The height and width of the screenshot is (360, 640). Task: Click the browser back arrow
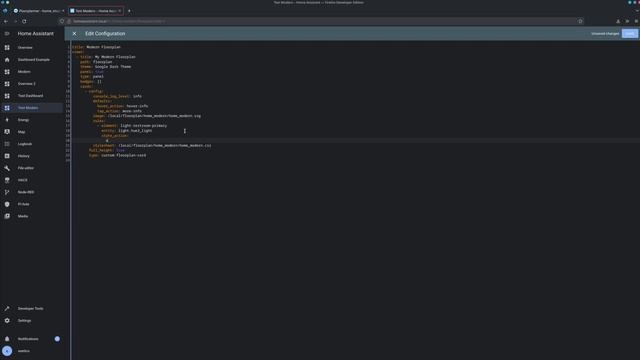pyautogui.click(x=6, y=21)
